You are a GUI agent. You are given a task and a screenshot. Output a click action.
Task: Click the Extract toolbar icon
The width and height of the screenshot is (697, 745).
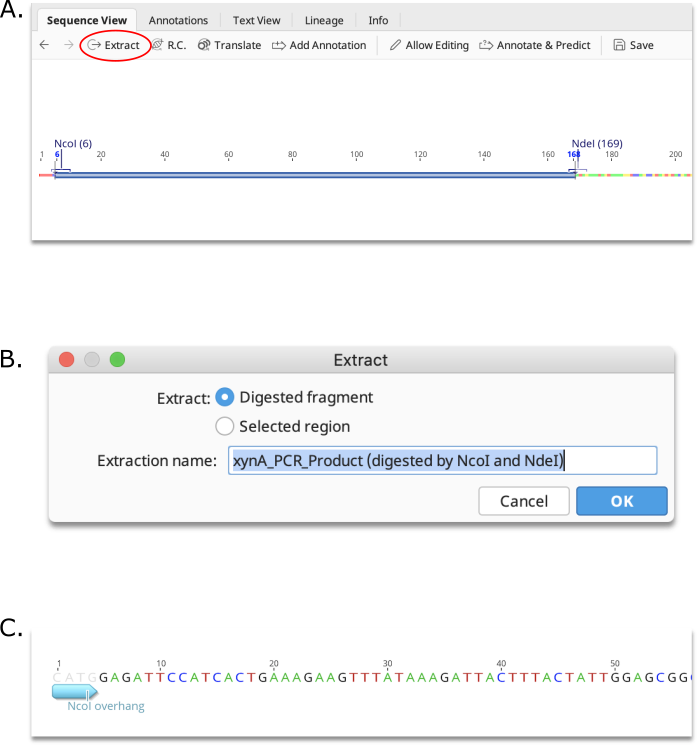coord(94,45)
